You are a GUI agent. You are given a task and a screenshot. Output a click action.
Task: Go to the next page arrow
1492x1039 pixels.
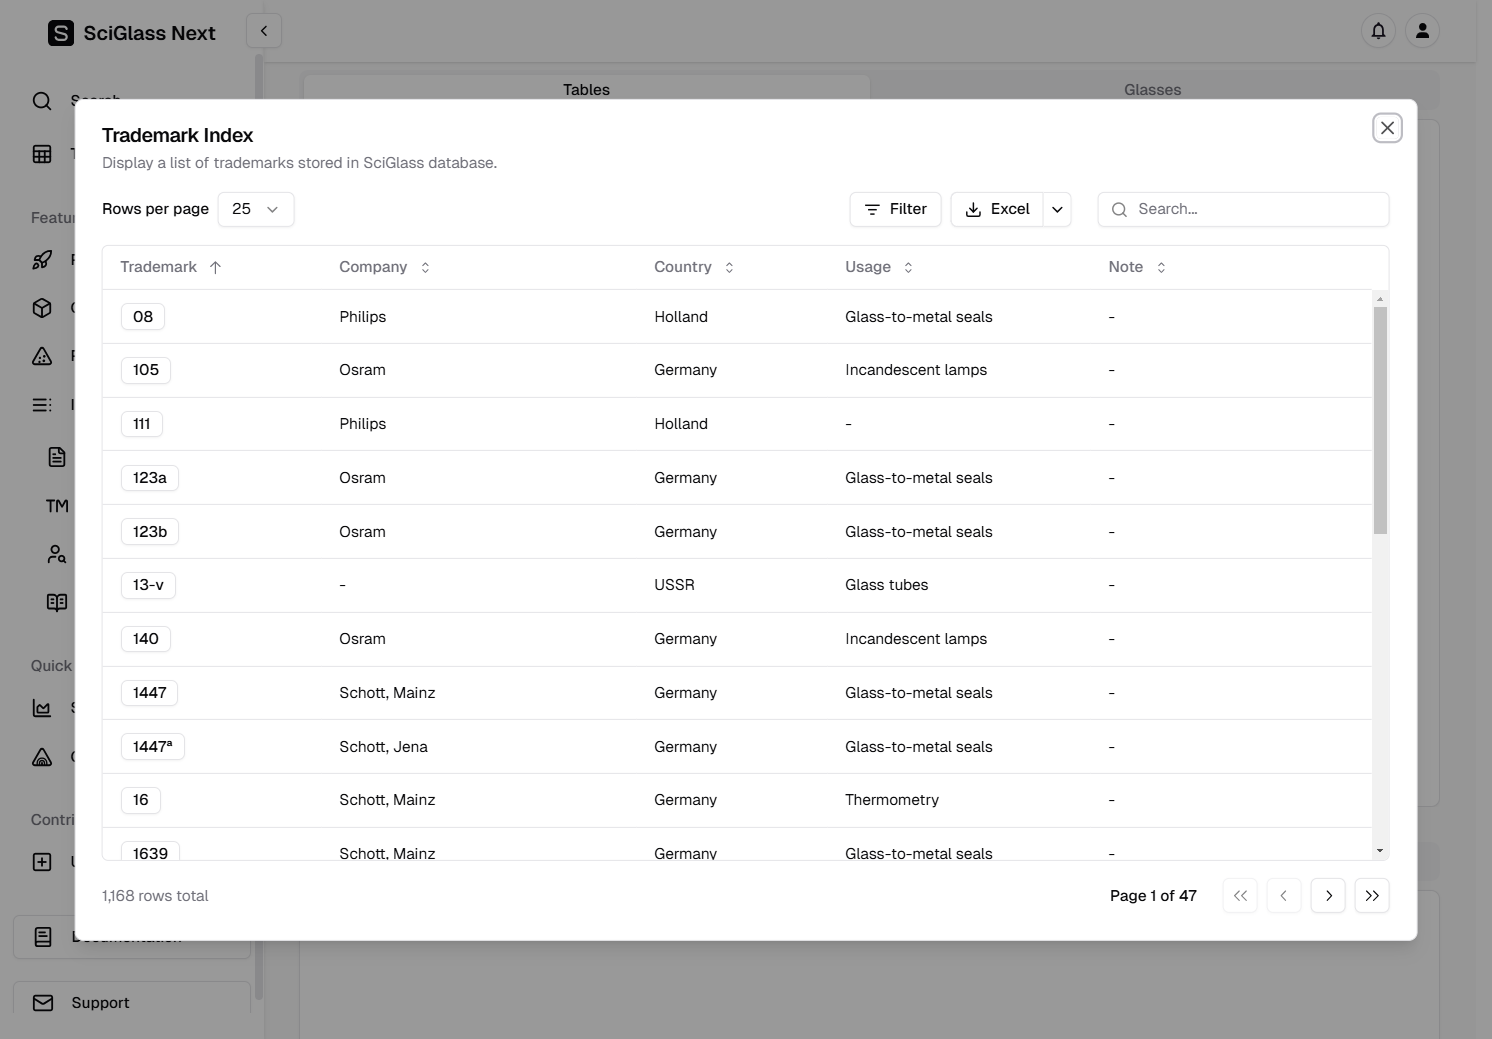click(x=1328, y=896)
